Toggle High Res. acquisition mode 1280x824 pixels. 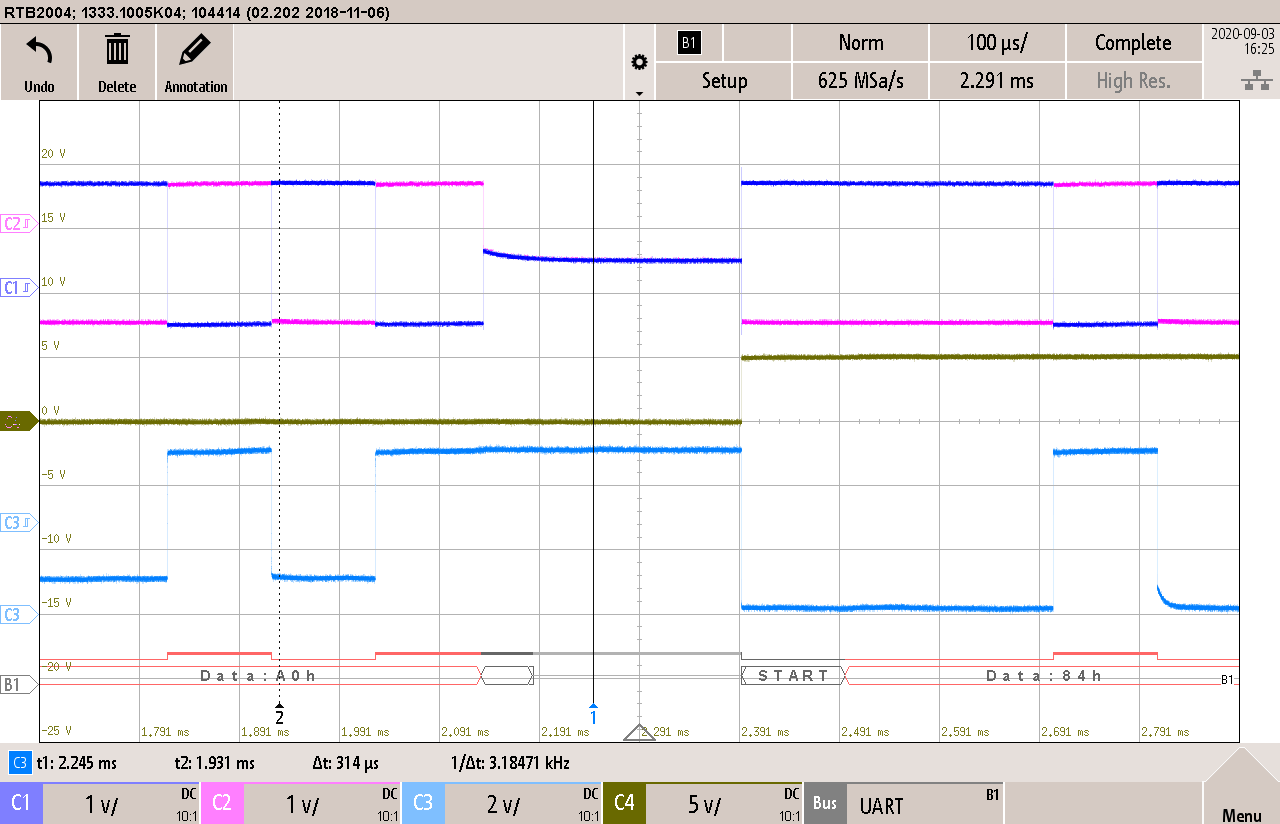pos(1134,81)
